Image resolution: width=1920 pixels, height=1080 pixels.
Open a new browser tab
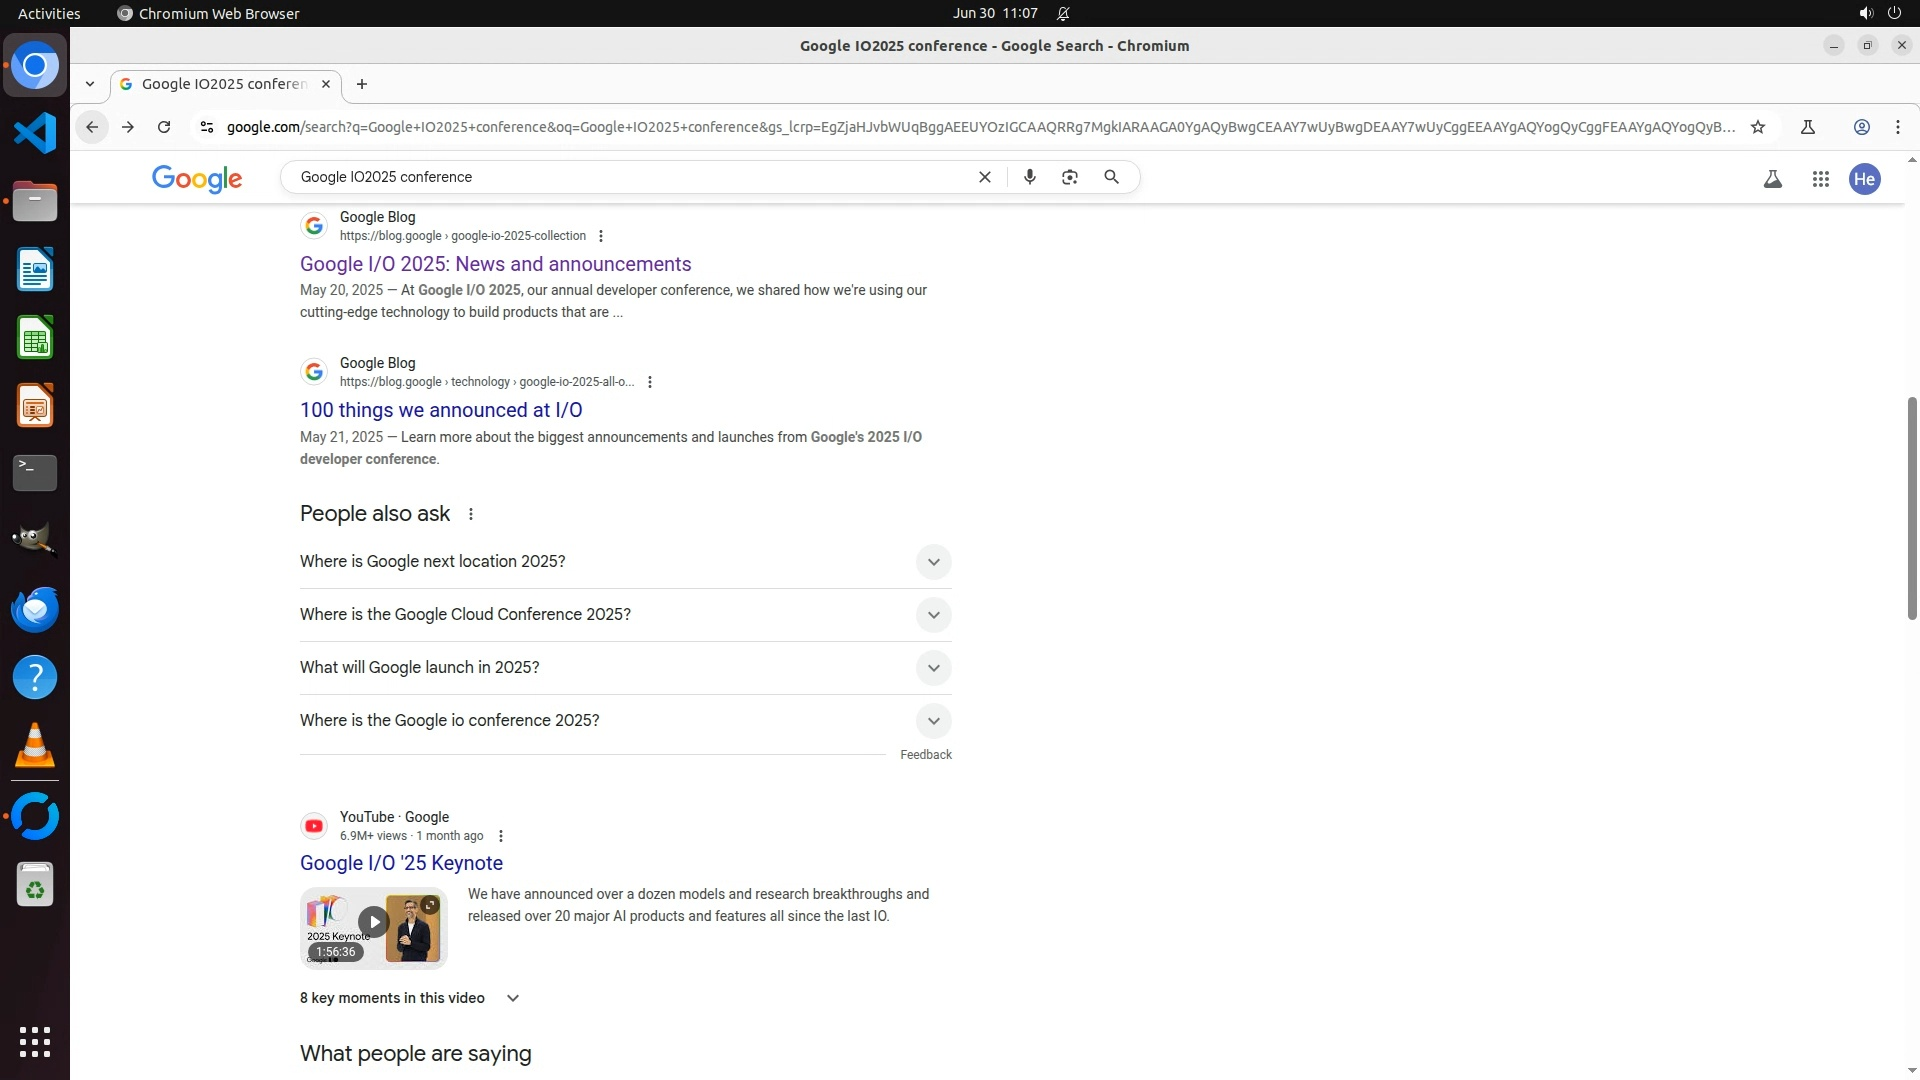(x=362, y=84)
